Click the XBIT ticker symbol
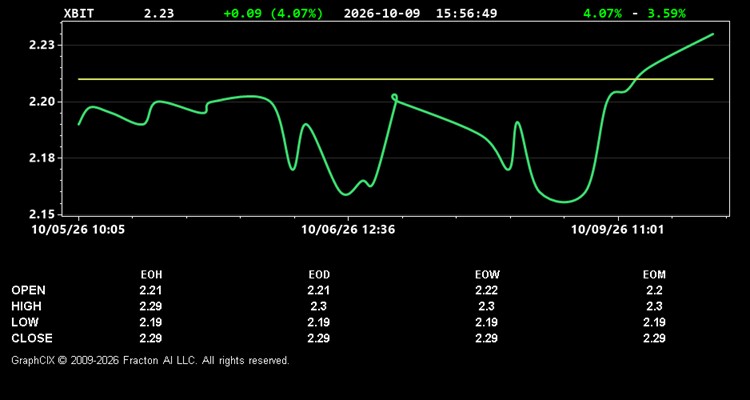750x400 pixels. (79, 13)
